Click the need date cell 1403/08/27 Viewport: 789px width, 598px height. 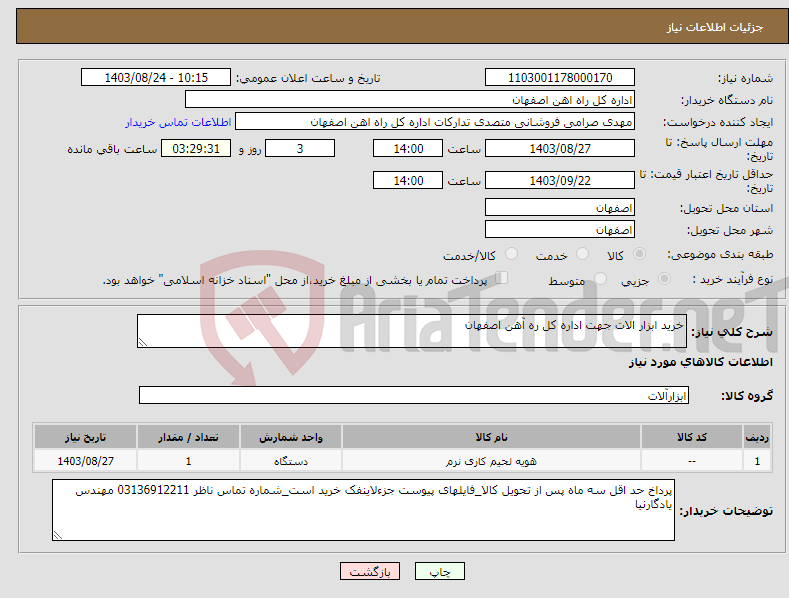pos(86,461)
